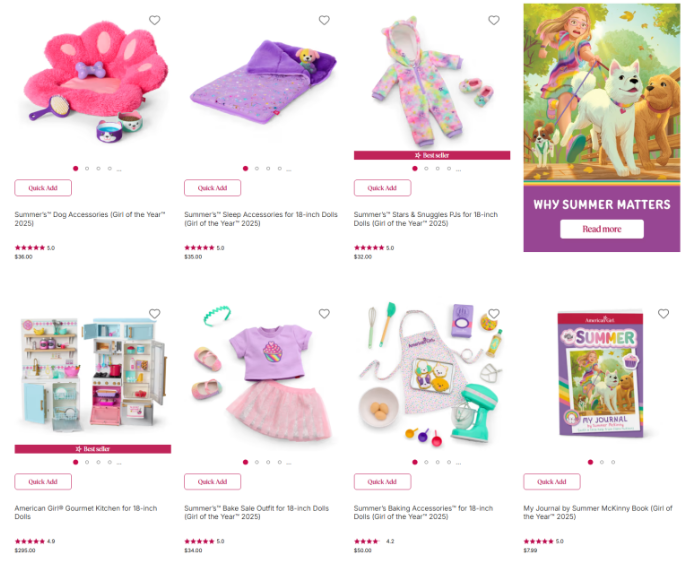Click Read more on Why Summer Matters
Viewport: 682px width, 573px height.
602,229
